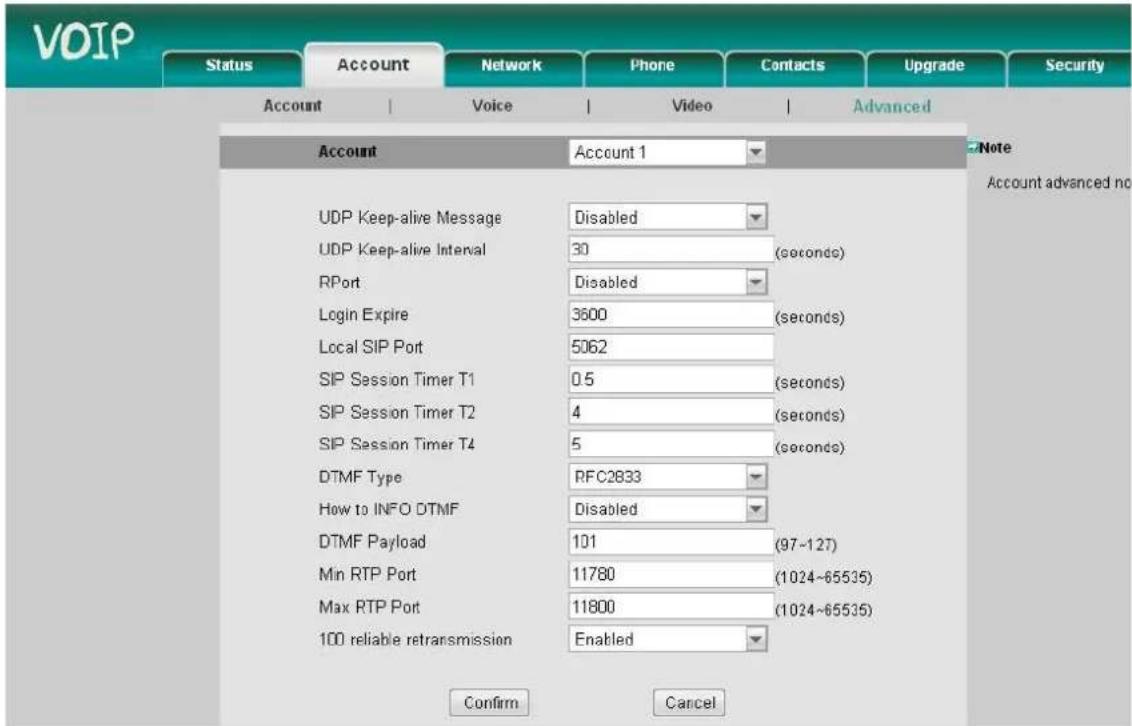Expand the RPort dropdown
This screenshot has height=726, width=1132.
pyautogui.click(x=667, y=282)
